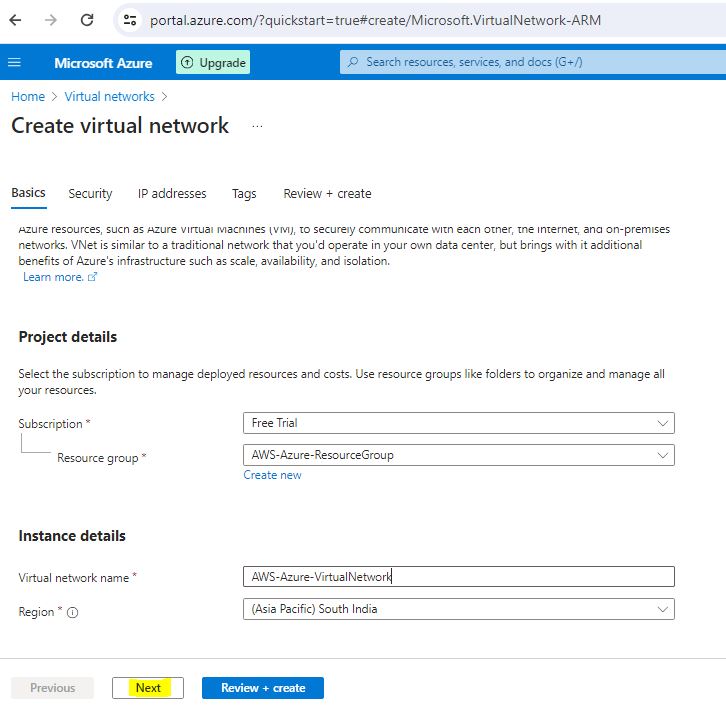This screenshot has height=710, width=726.
Task: Click the Azure search bar
Action: [x=530, y=62]
